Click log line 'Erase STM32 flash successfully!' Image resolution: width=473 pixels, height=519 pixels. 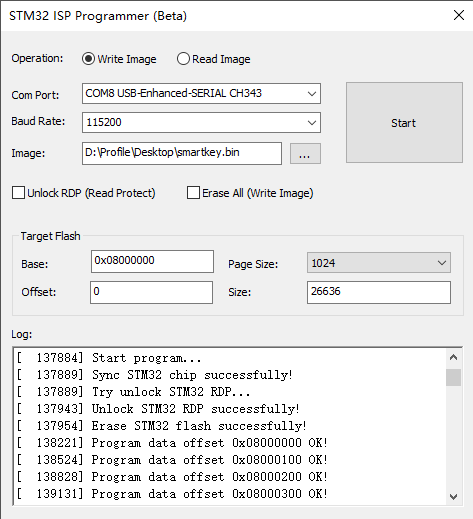point(161,426)
